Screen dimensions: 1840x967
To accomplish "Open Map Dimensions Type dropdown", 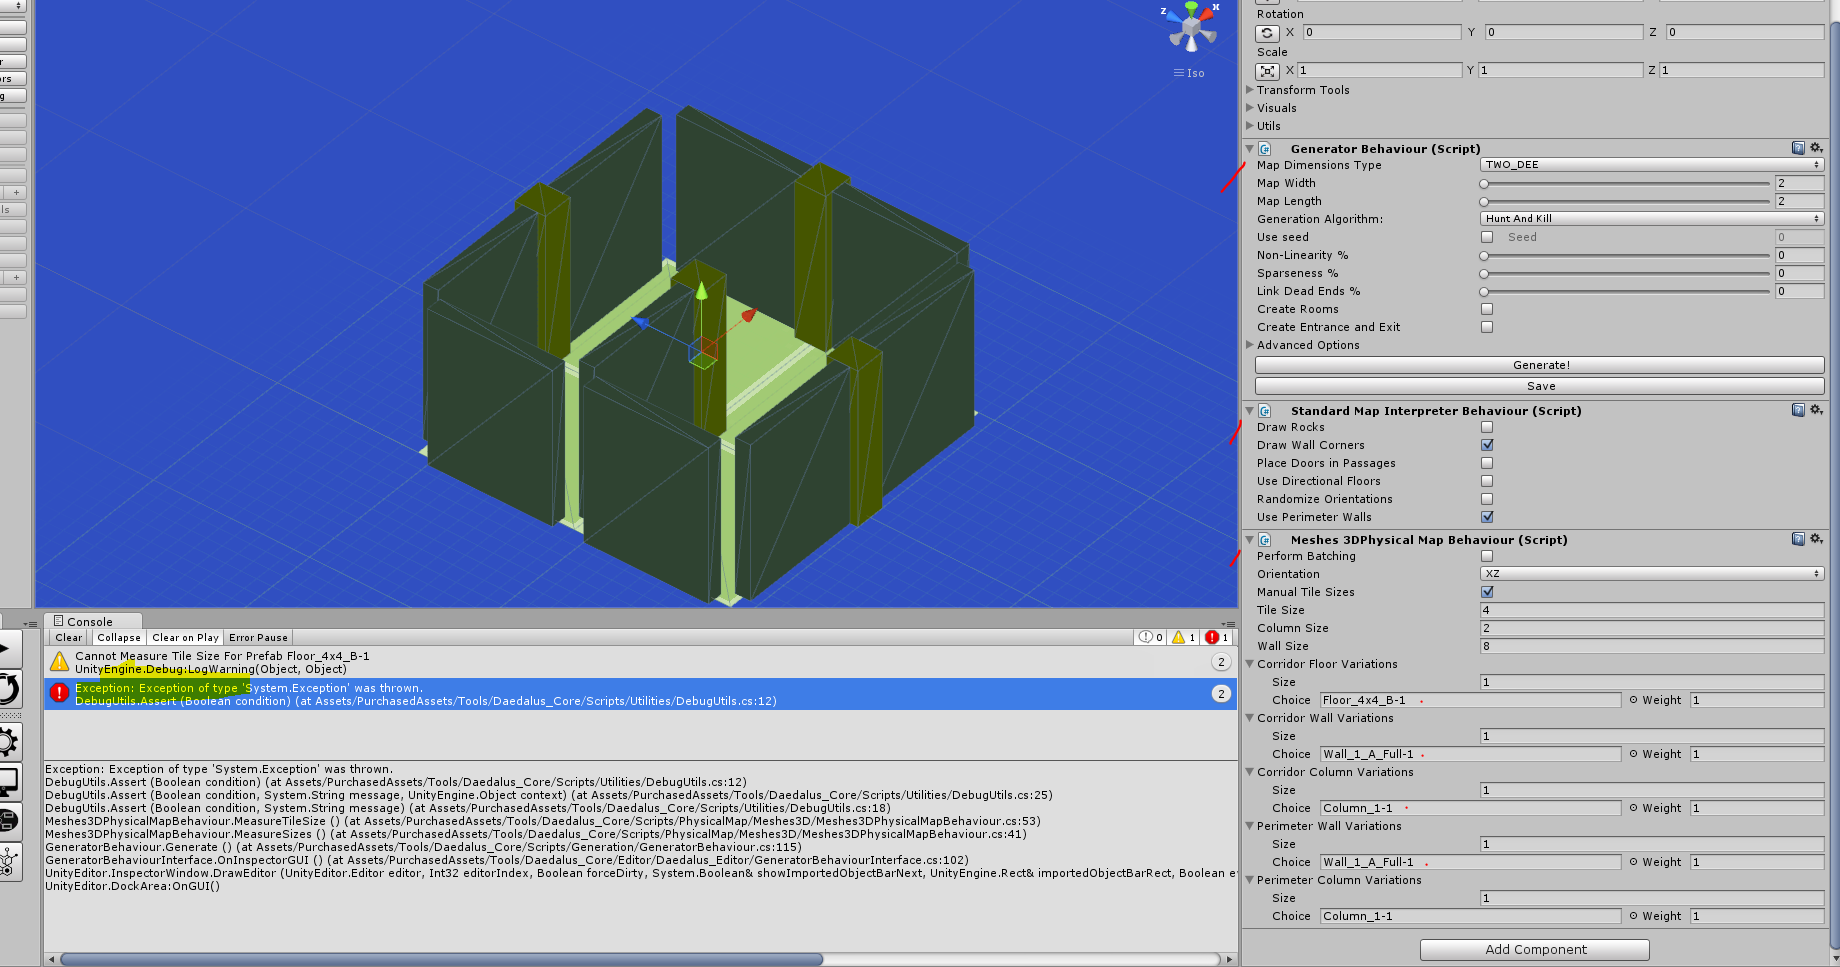I will [x=1652, y=165].
